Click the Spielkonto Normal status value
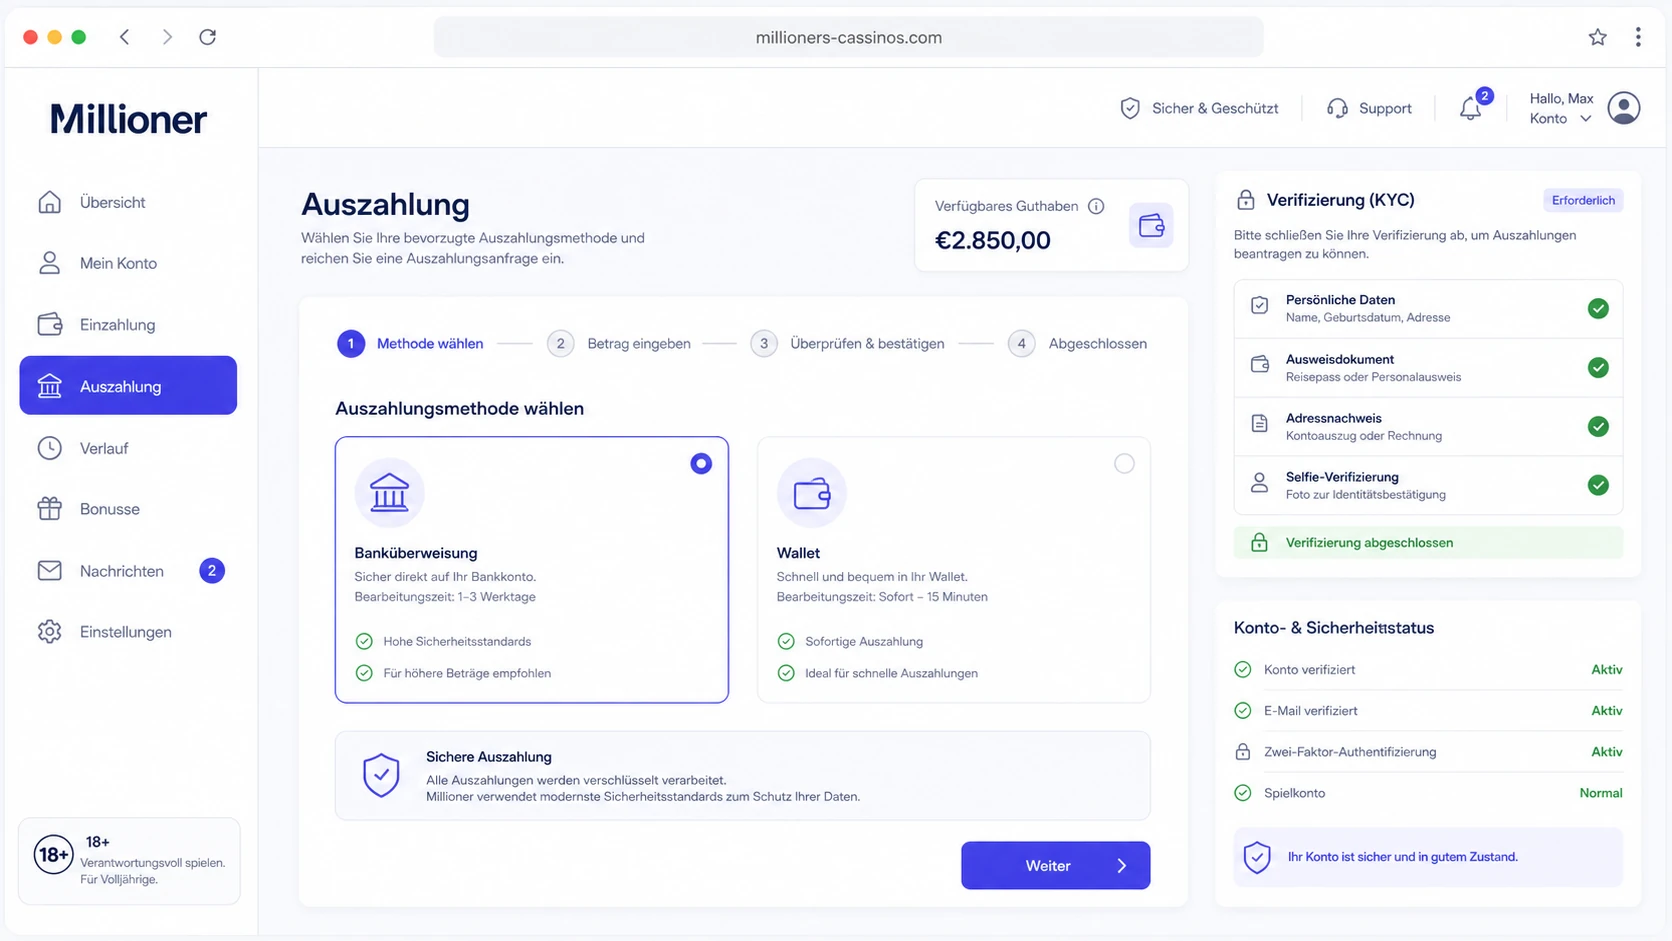1672x941 pixels. point(1601,793)
